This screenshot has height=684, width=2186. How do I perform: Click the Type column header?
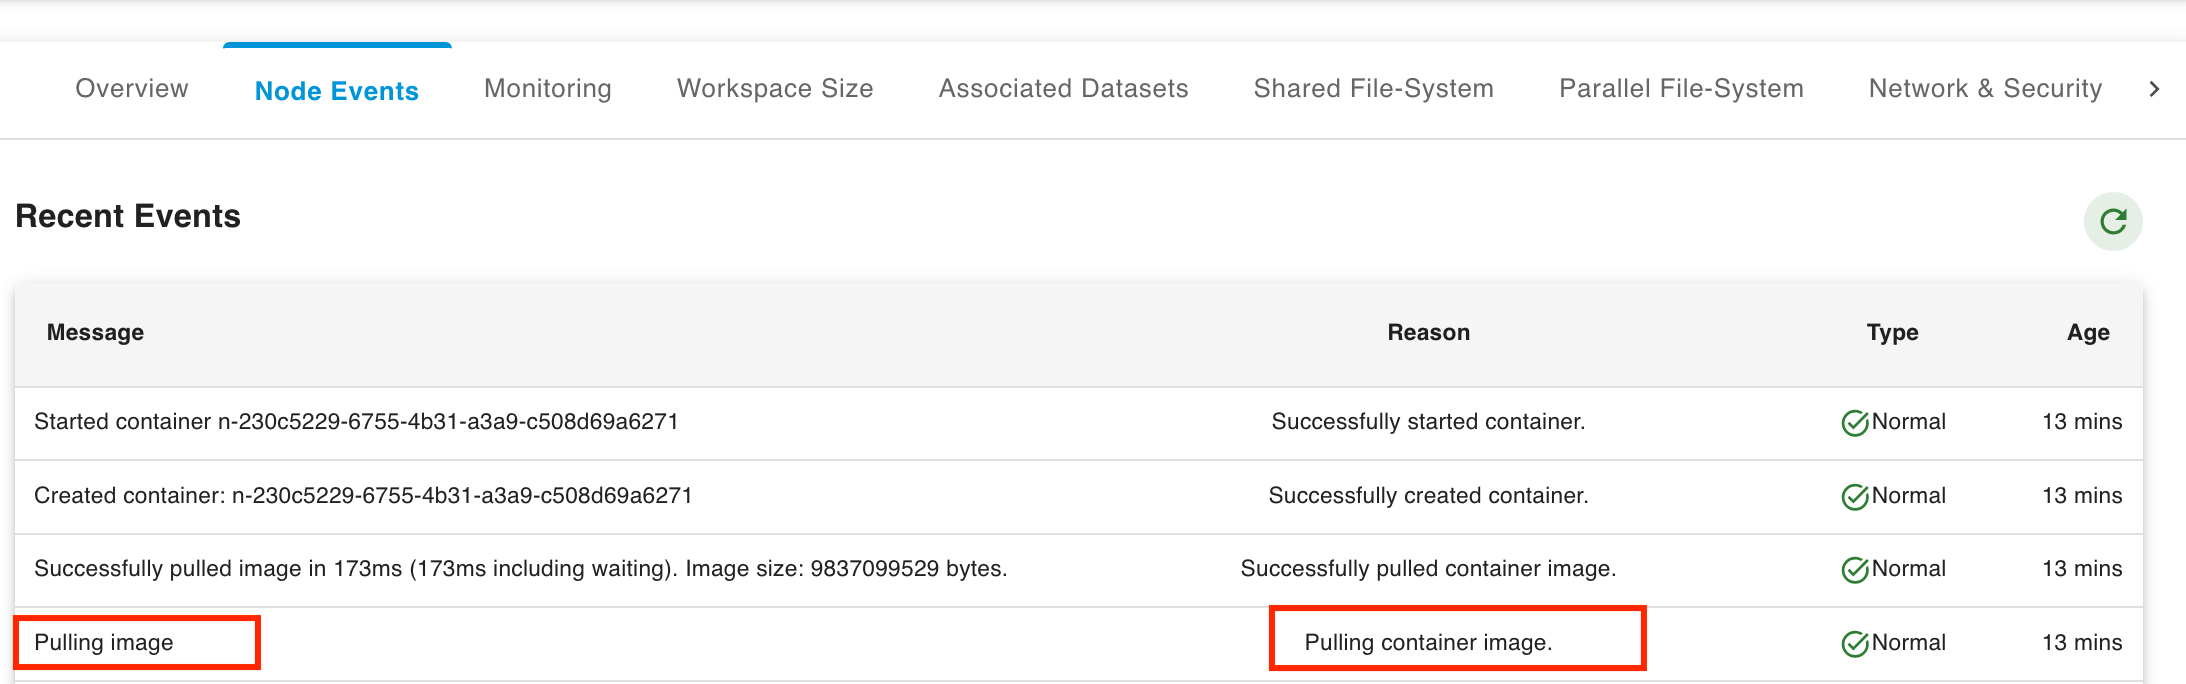click(1892, 333)
